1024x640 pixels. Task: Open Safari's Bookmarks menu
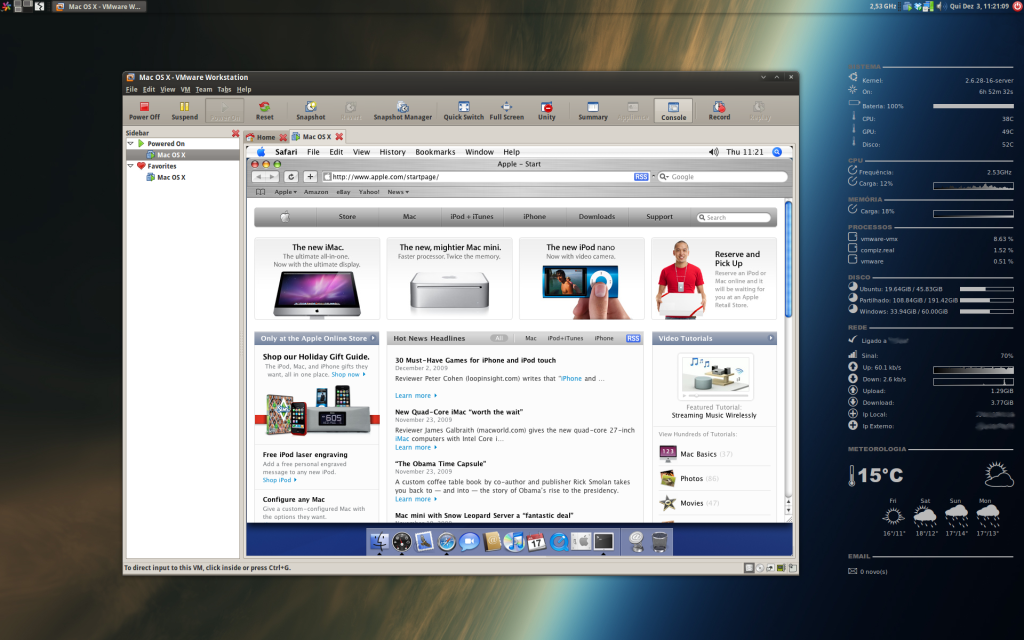[x=435, y=152]
